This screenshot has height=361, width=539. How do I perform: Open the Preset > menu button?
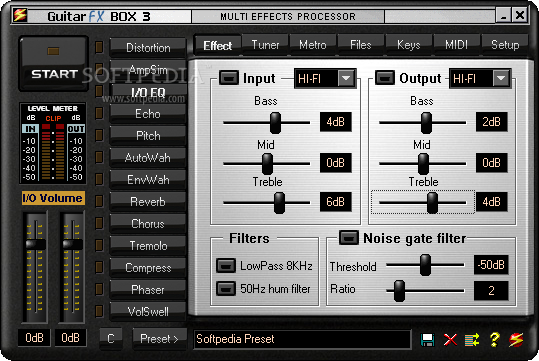pyautogui.click(x=160, y=339)
